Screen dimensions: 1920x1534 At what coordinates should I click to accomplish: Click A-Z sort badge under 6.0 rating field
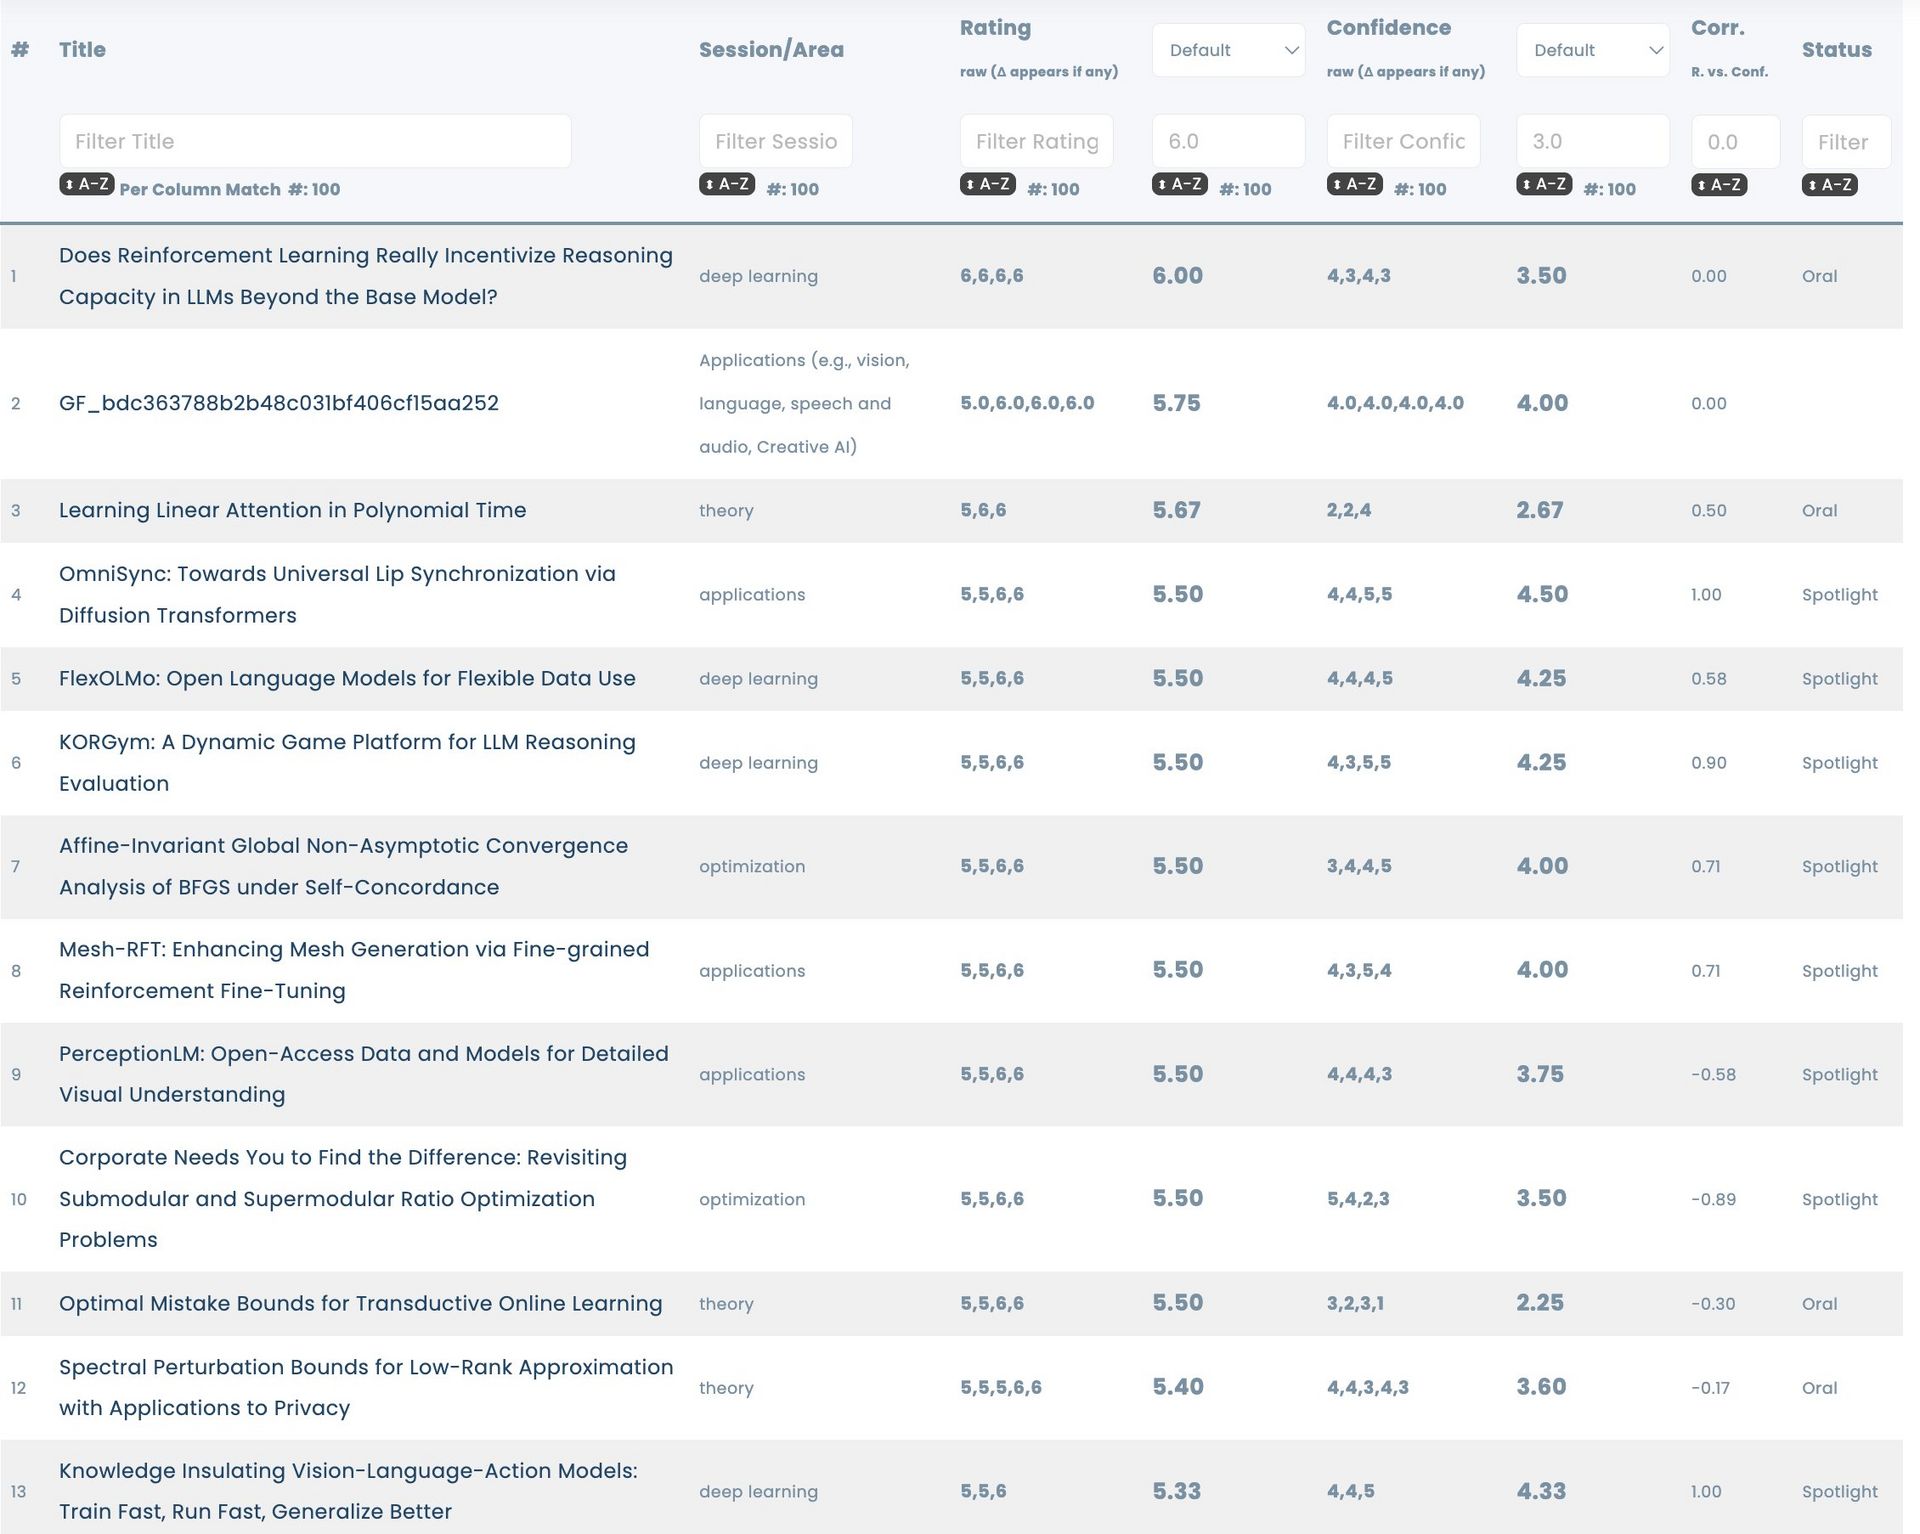(x=1179, y=184)
